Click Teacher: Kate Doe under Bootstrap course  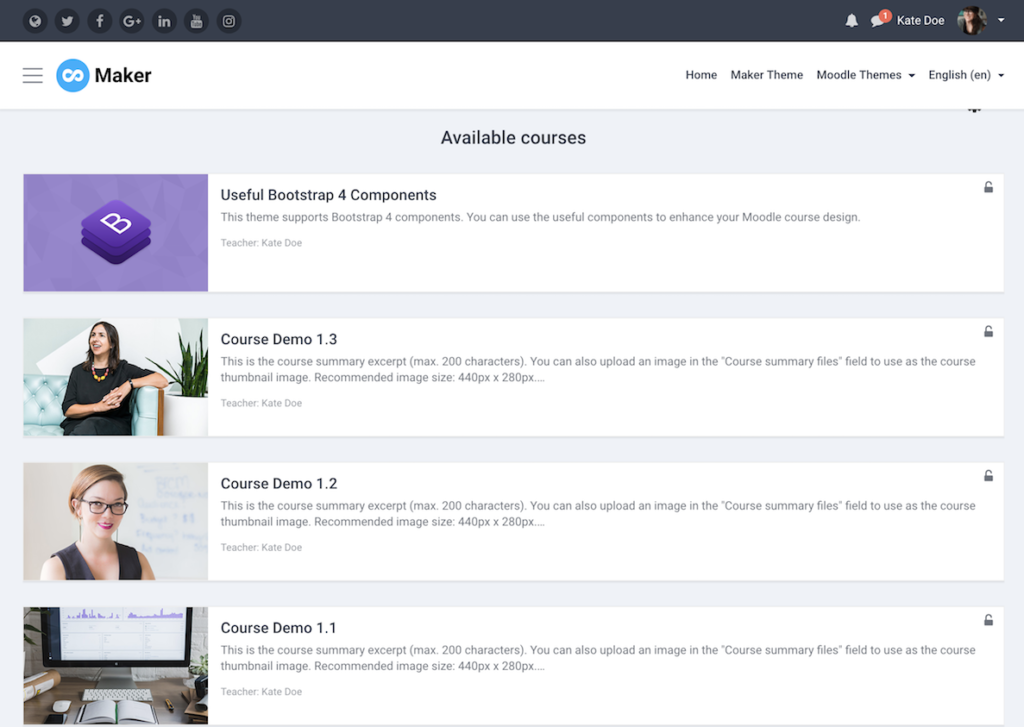[261, 243]
